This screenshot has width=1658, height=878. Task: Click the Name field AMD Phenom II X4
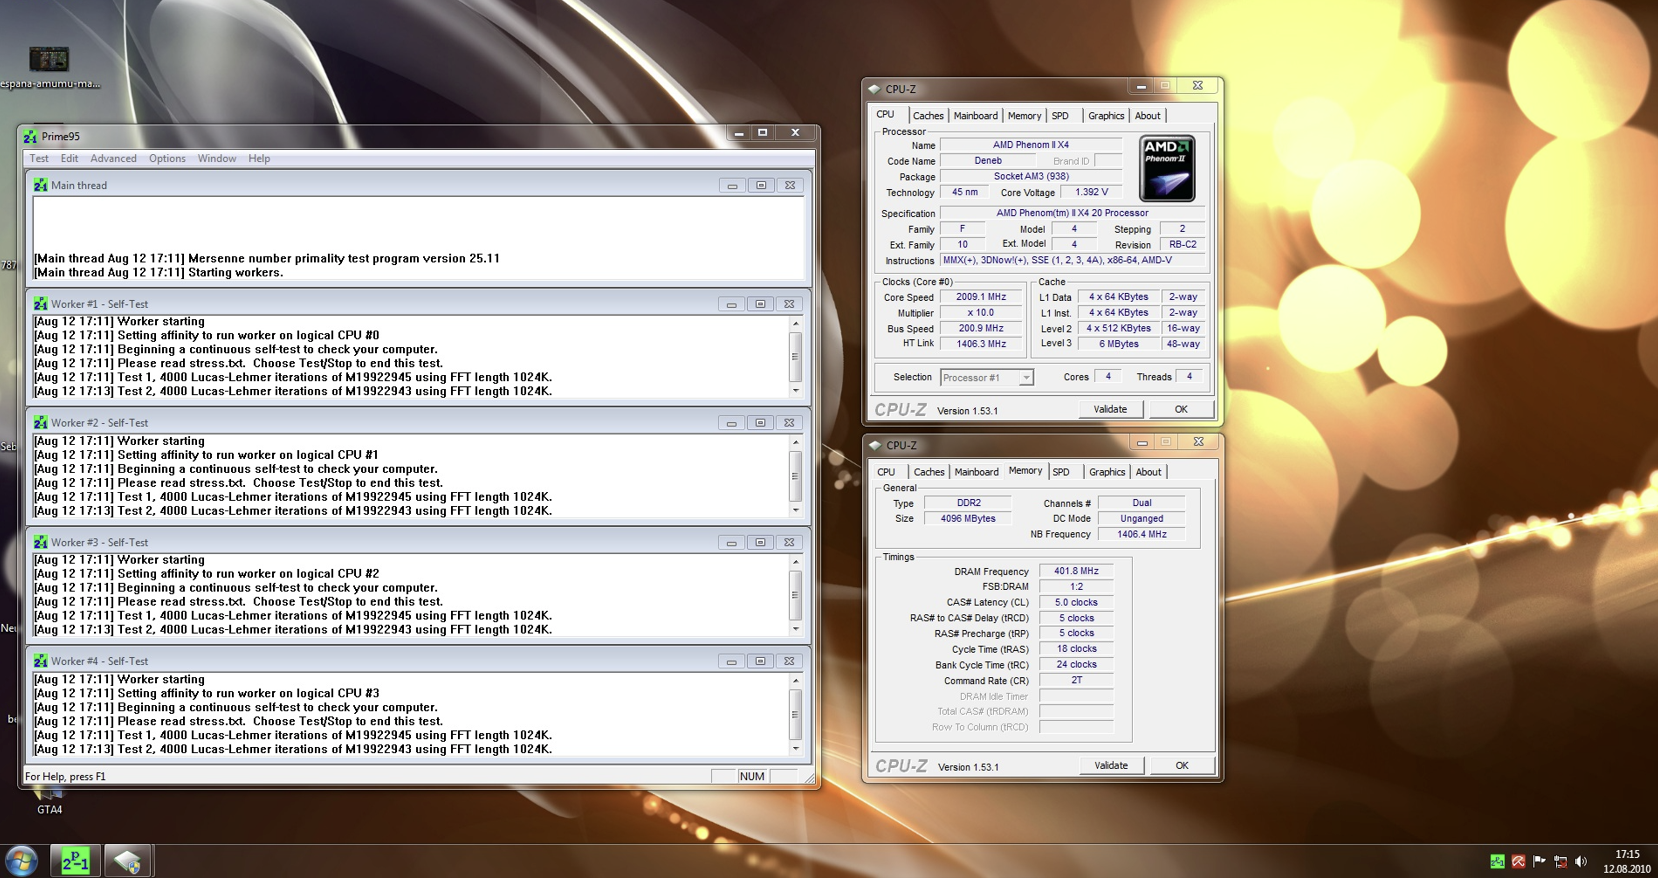(1030, 145)
